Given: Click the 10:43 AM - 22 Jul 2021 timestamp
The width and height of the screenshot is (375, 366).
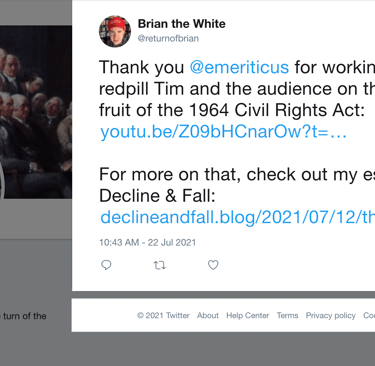Looking at the screenshot, I should click(x=147, y=242).
